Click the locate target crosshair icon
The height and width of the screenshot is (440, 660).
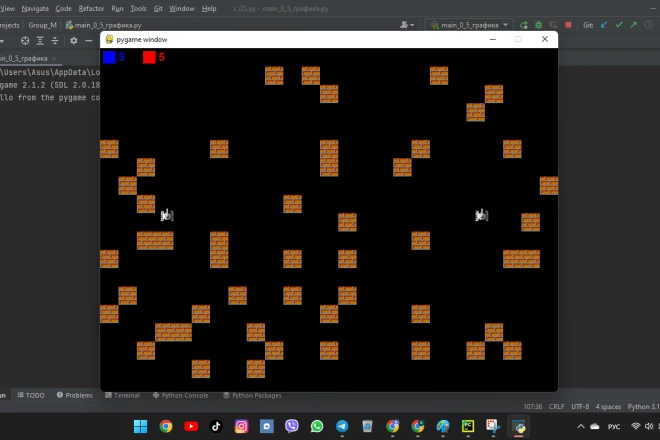point(25,41)
